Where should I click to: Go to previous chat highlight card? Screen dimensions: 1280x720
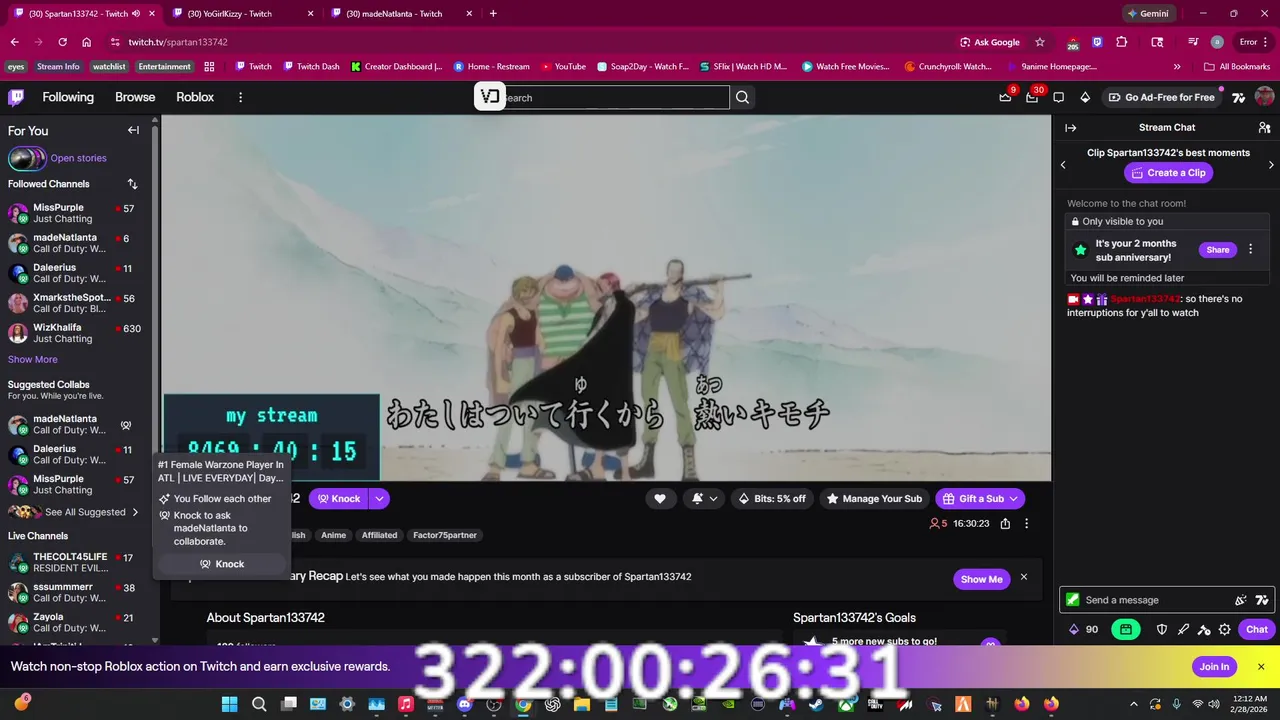pos(1063,164)
